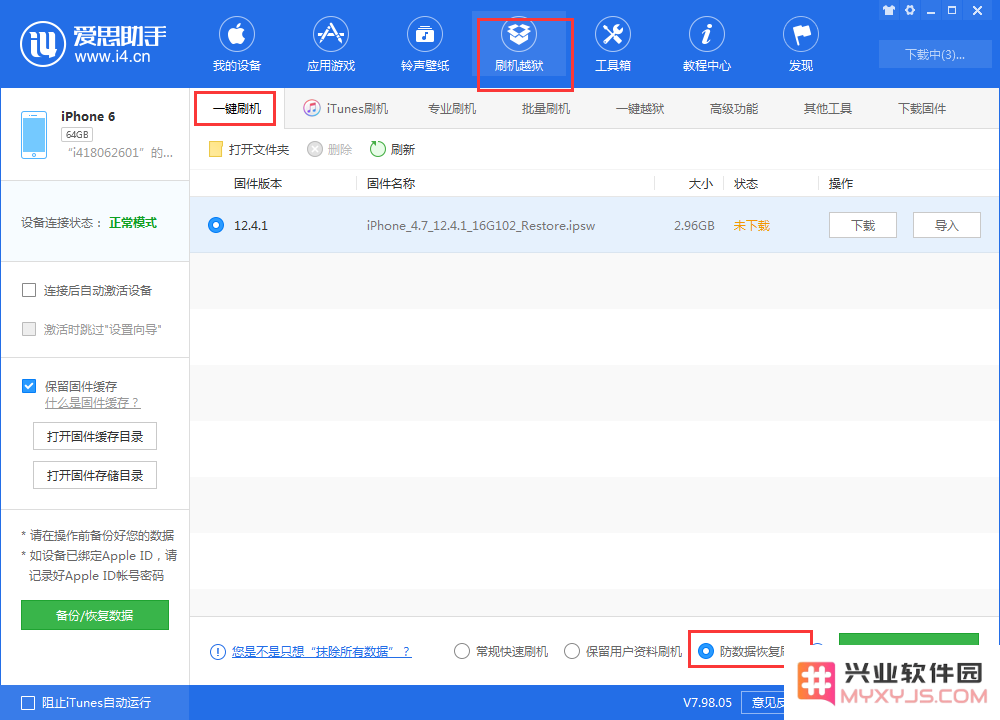
Task: Click 下载 button for 12.4.1 firmware
Action: pos(863,225)
